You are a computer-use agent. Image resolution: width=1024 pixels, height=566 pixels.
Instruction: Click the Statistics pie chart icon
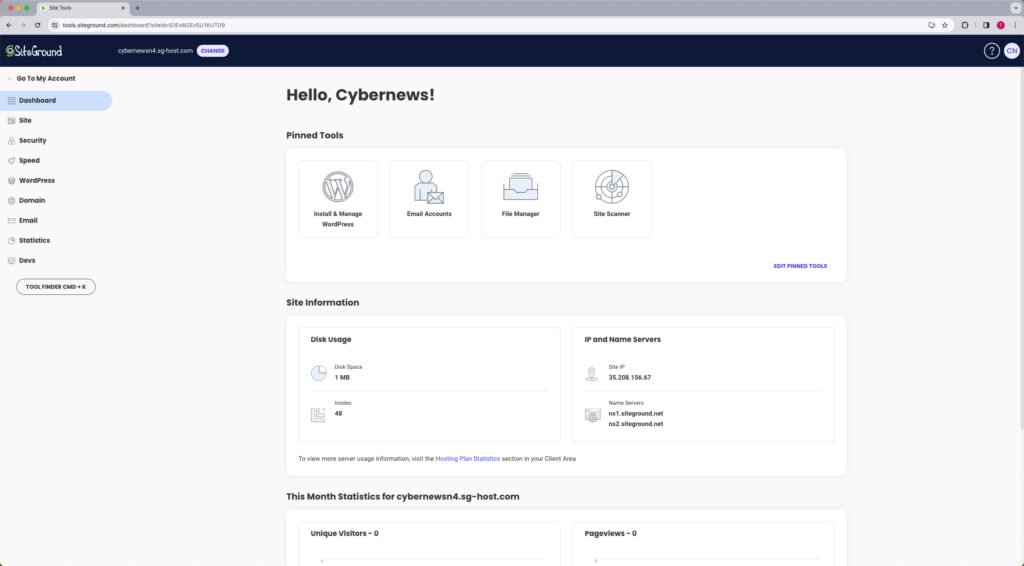click(11, 241)
